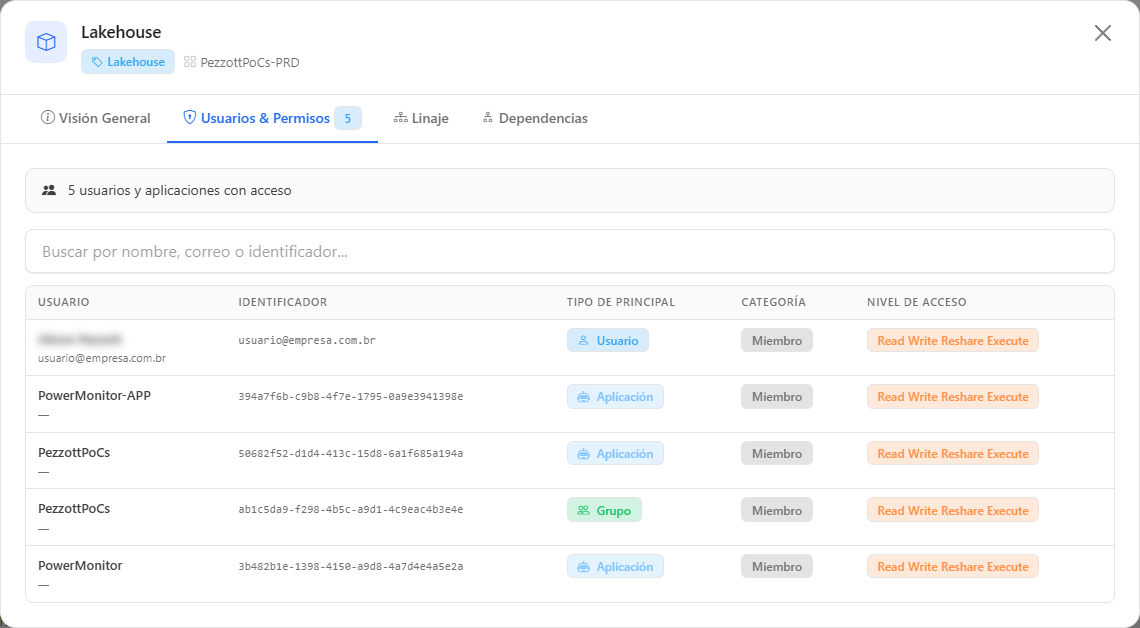Click access level badge in PowerMonitor-APP row
This screenshot has height=628, width=1140.
[952, 397]
